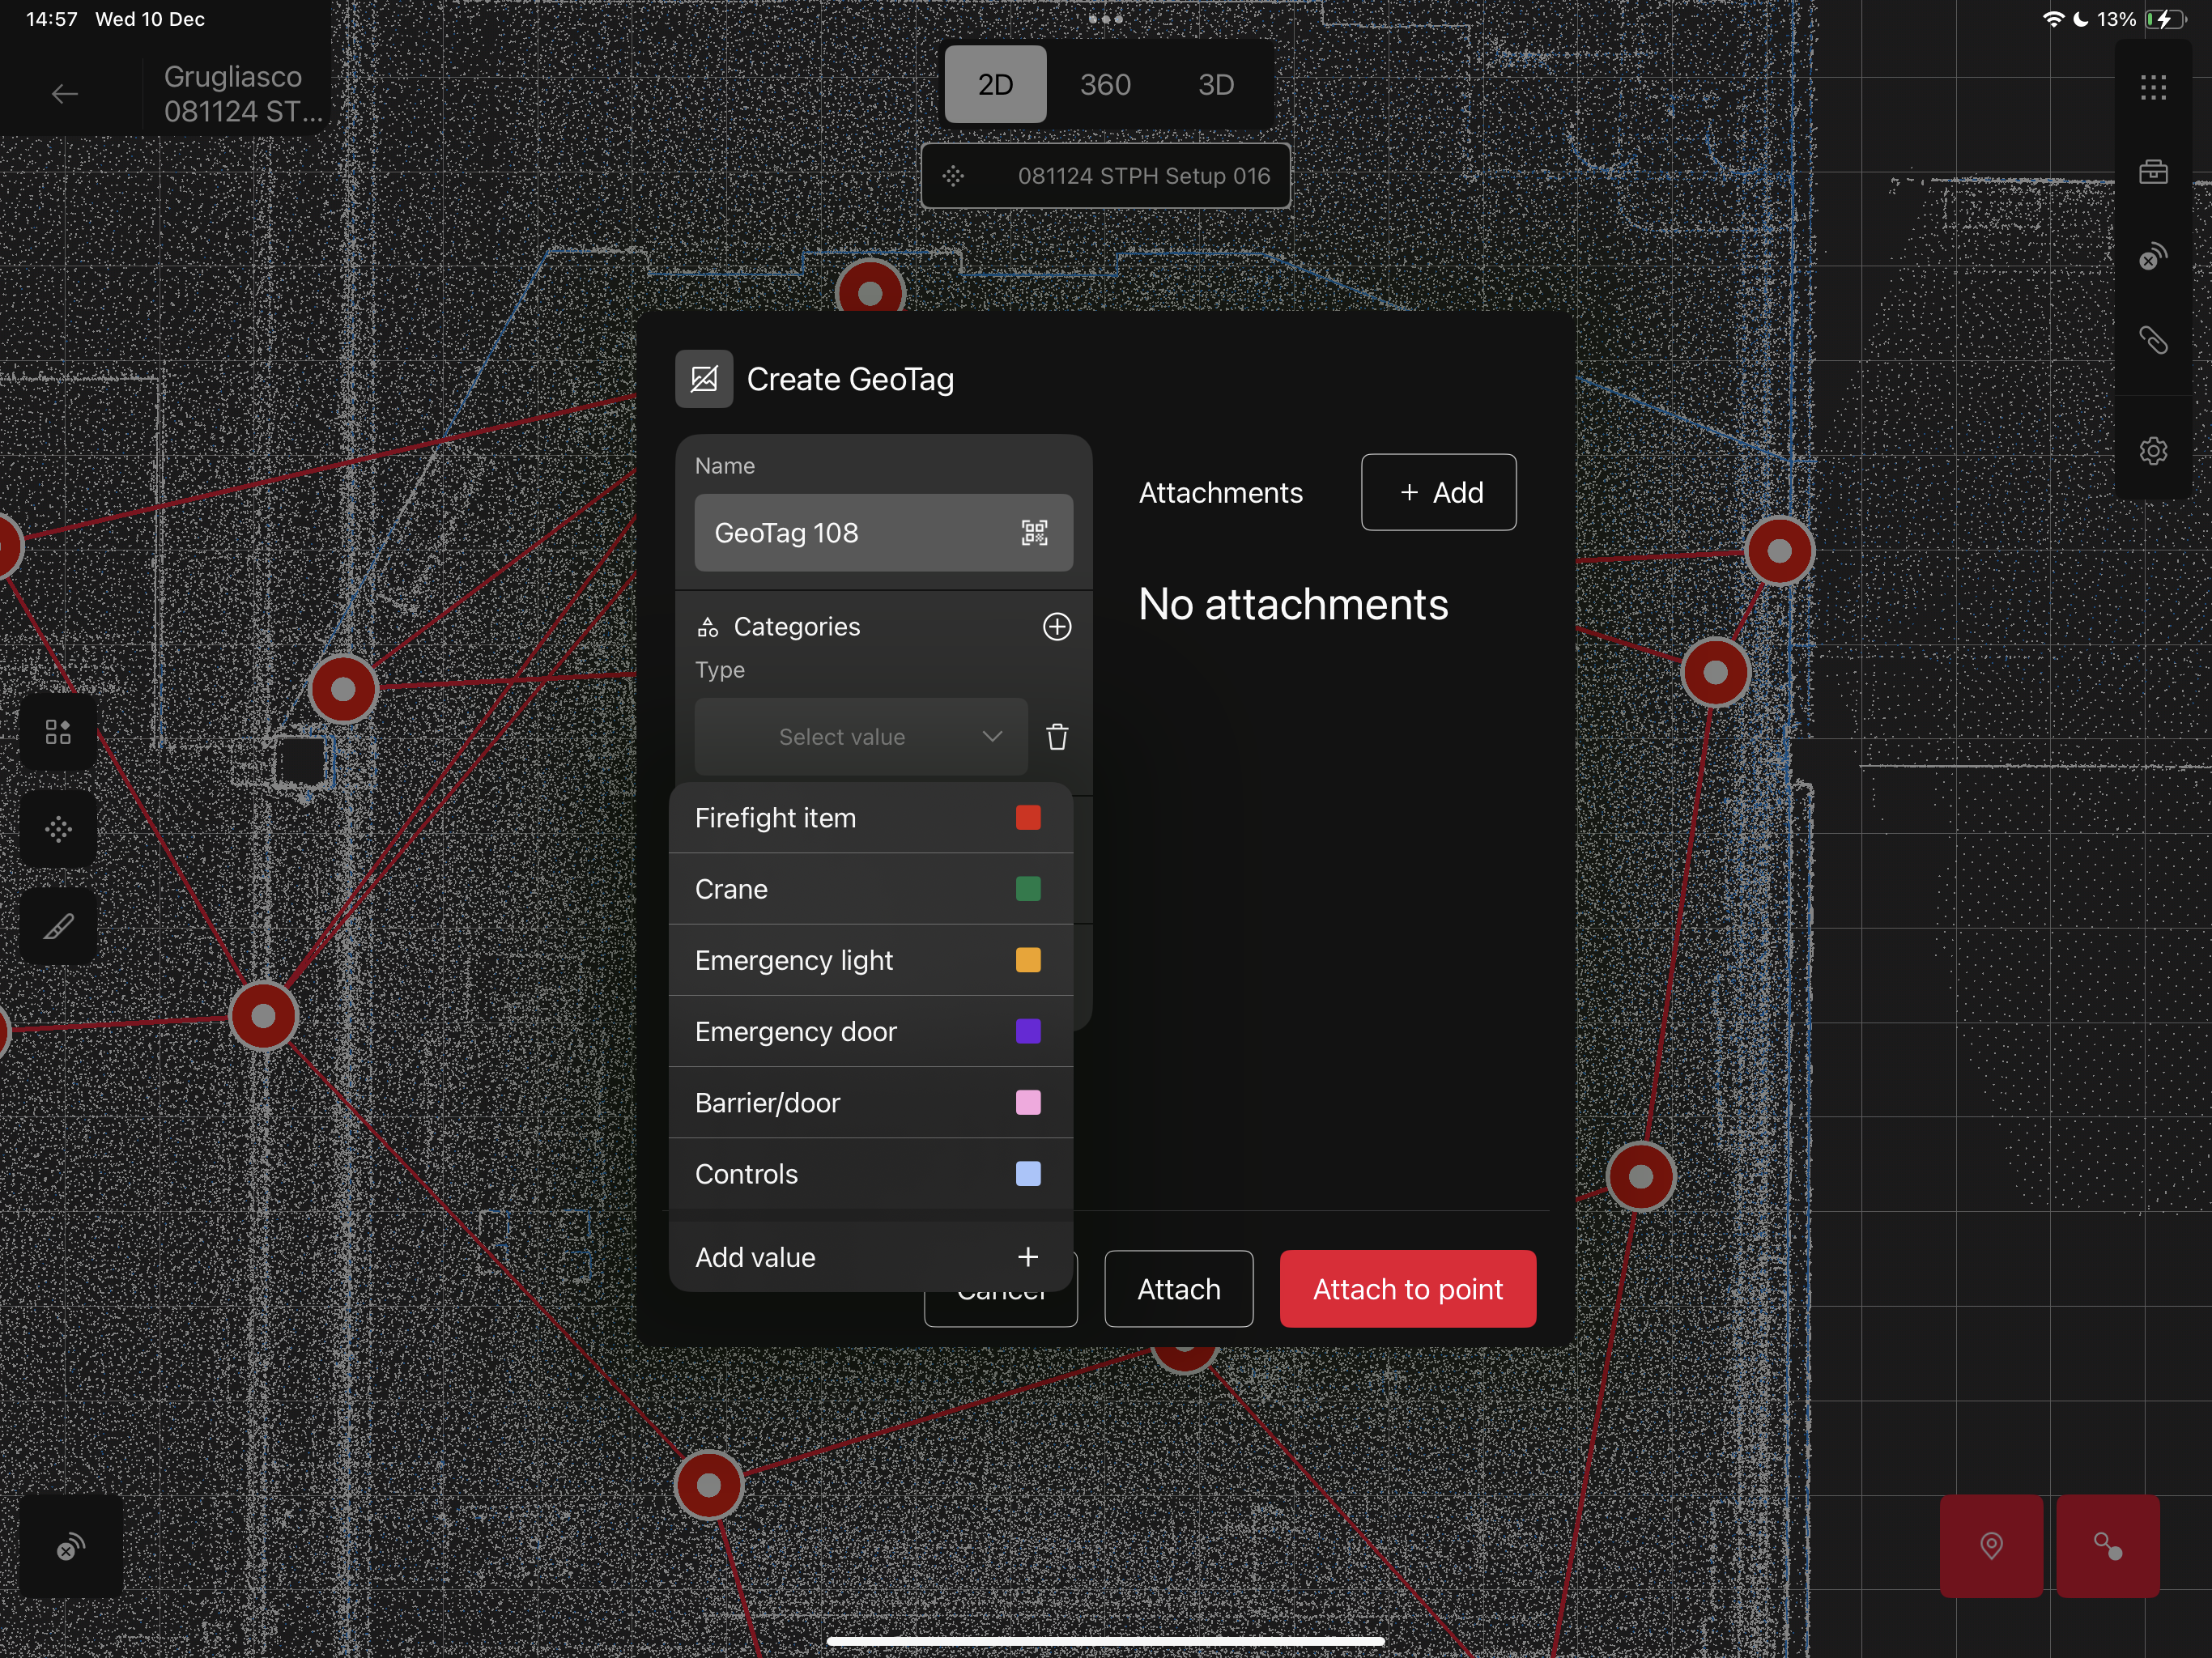Switch to the 3D view tab
This screenshot has height=1658, width=2212.
[1215, 85]
